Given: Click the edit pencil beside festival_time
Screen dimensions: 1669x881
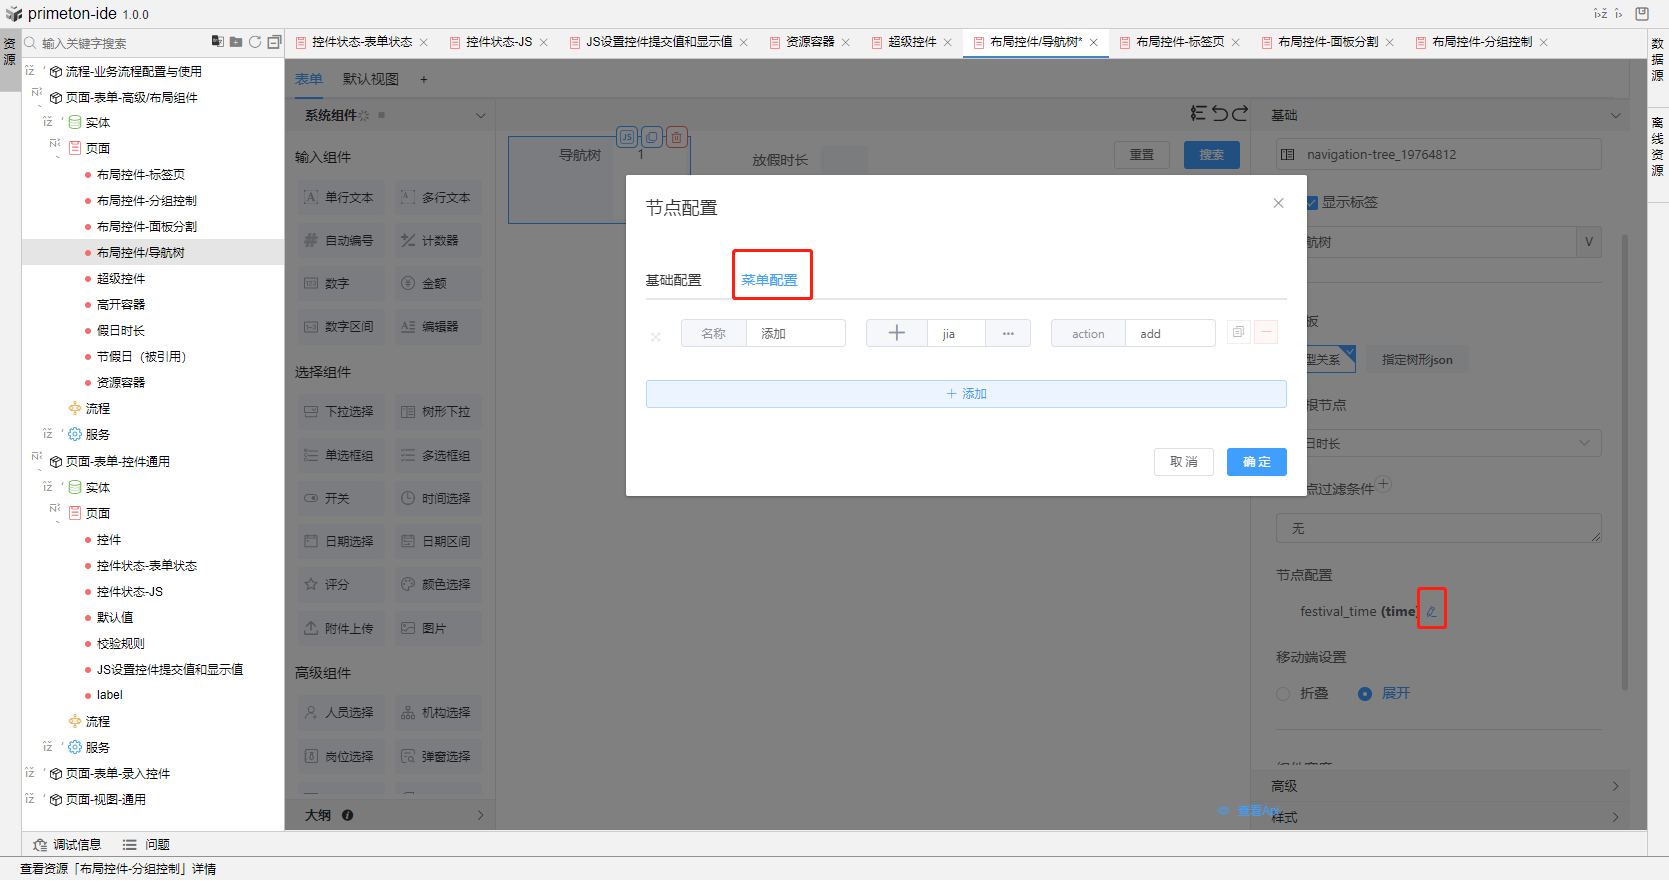Looking at the screenshot, I should point(1431,611).
